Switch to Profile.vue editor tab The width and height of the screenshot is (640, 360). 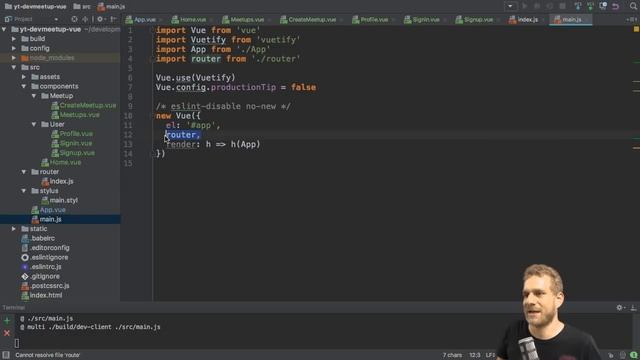point(374,19)
